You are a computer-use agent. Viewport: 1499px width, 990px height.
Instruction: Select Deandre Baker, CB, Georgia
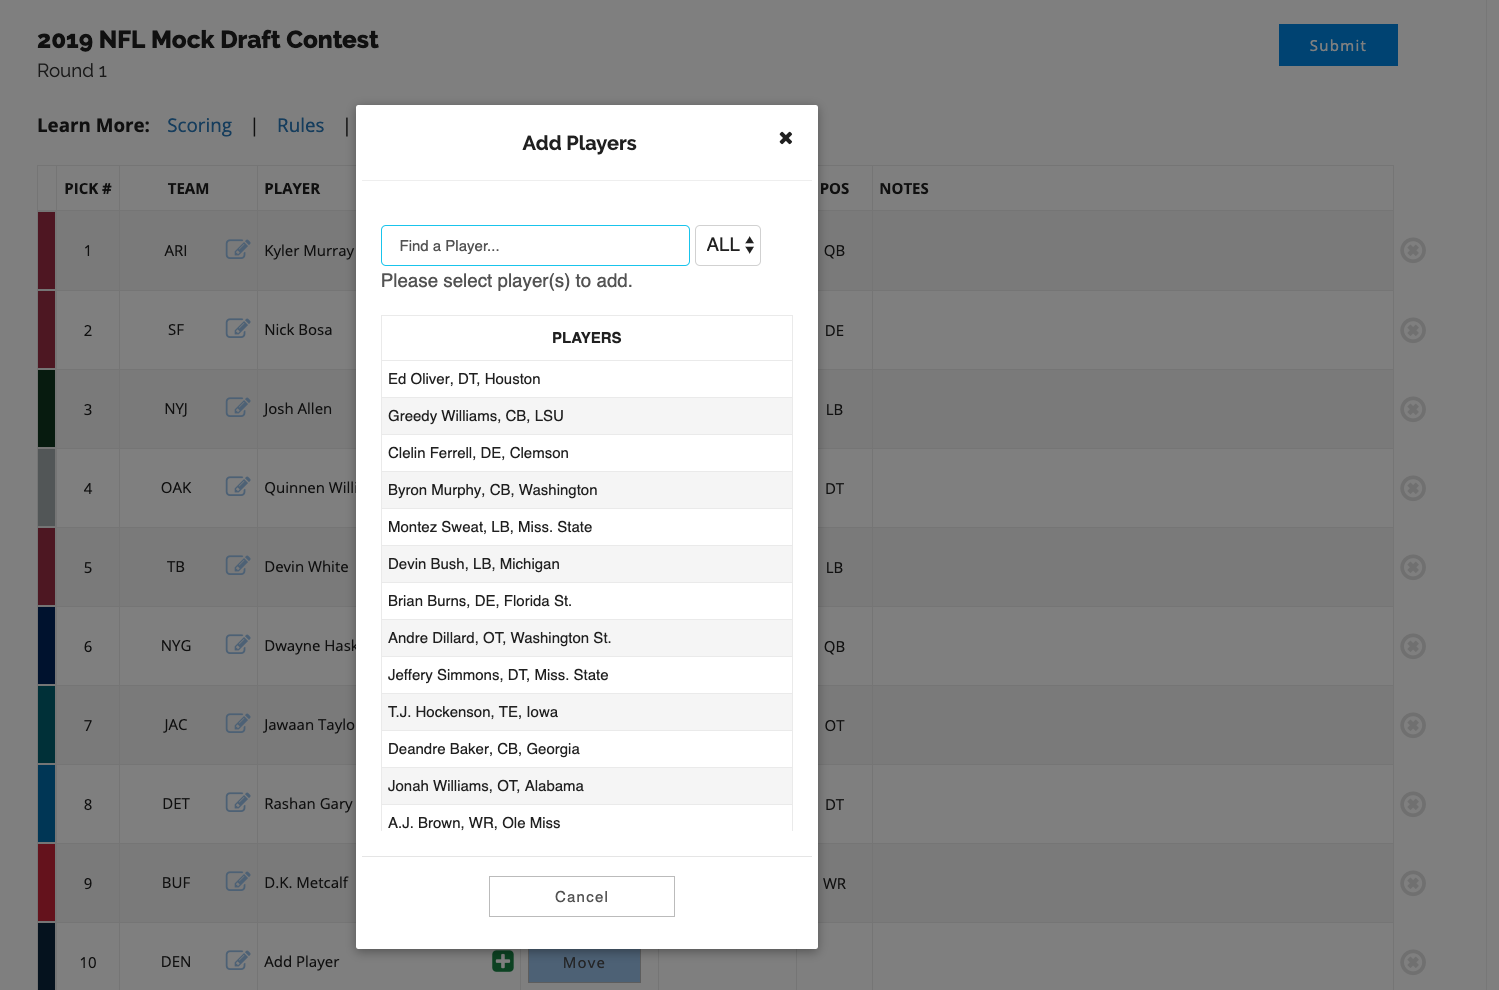tap(586, 749)
